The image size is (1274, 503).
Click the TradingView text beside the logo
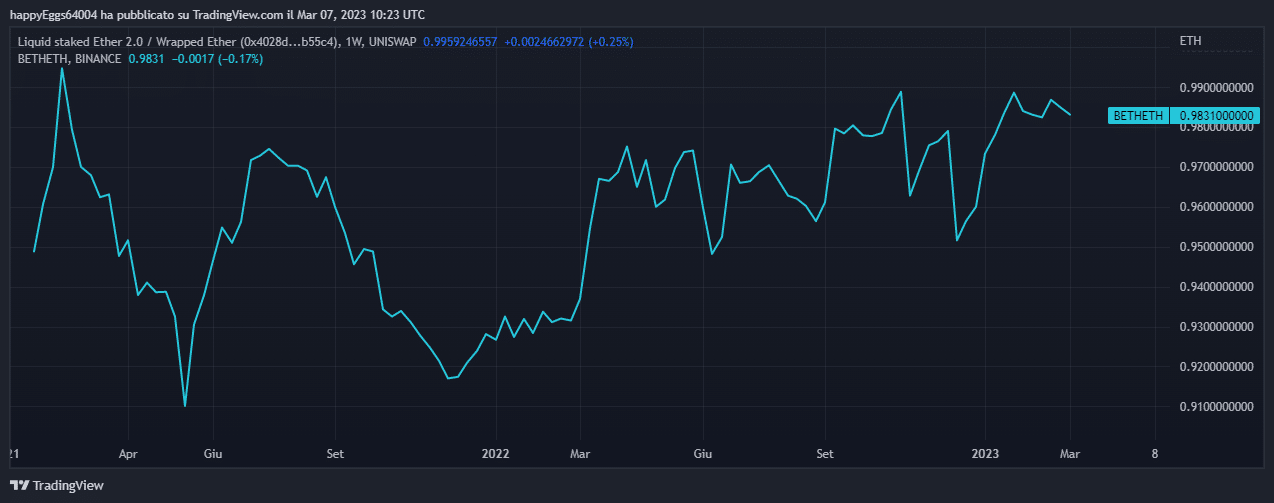68,485
